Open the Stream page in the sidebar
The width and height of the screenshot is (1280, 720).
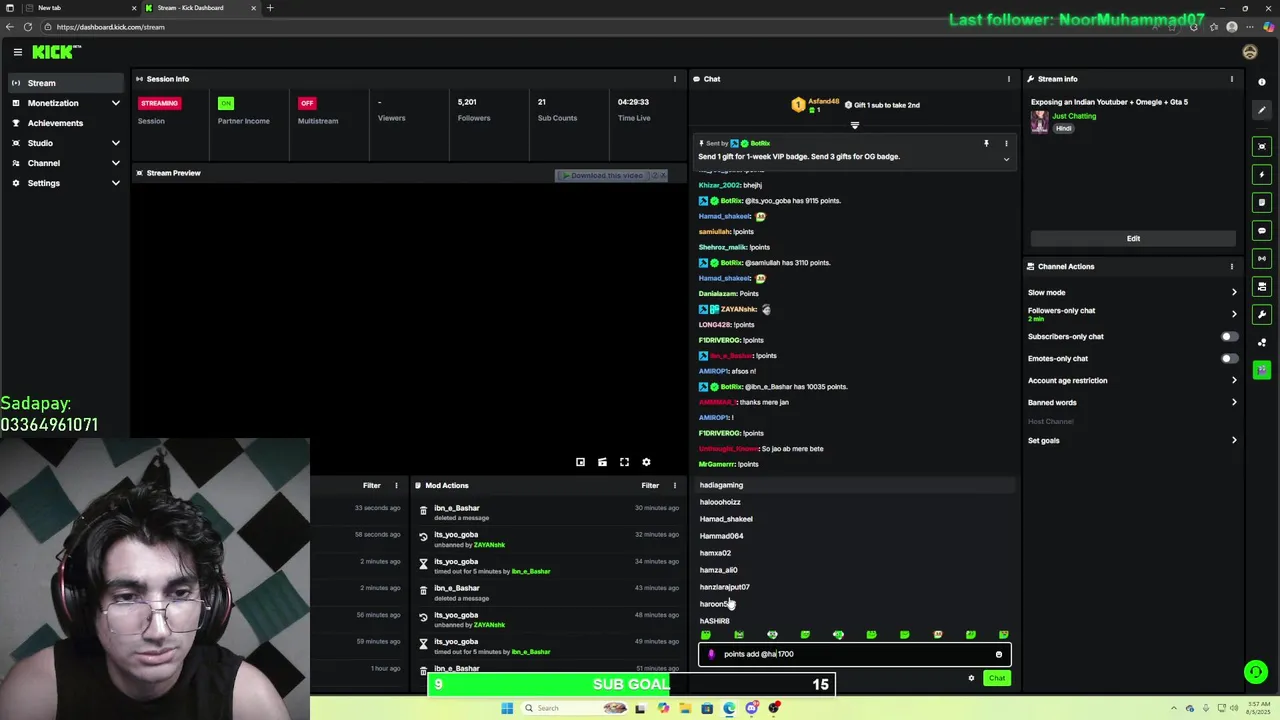tap(65, 83)
